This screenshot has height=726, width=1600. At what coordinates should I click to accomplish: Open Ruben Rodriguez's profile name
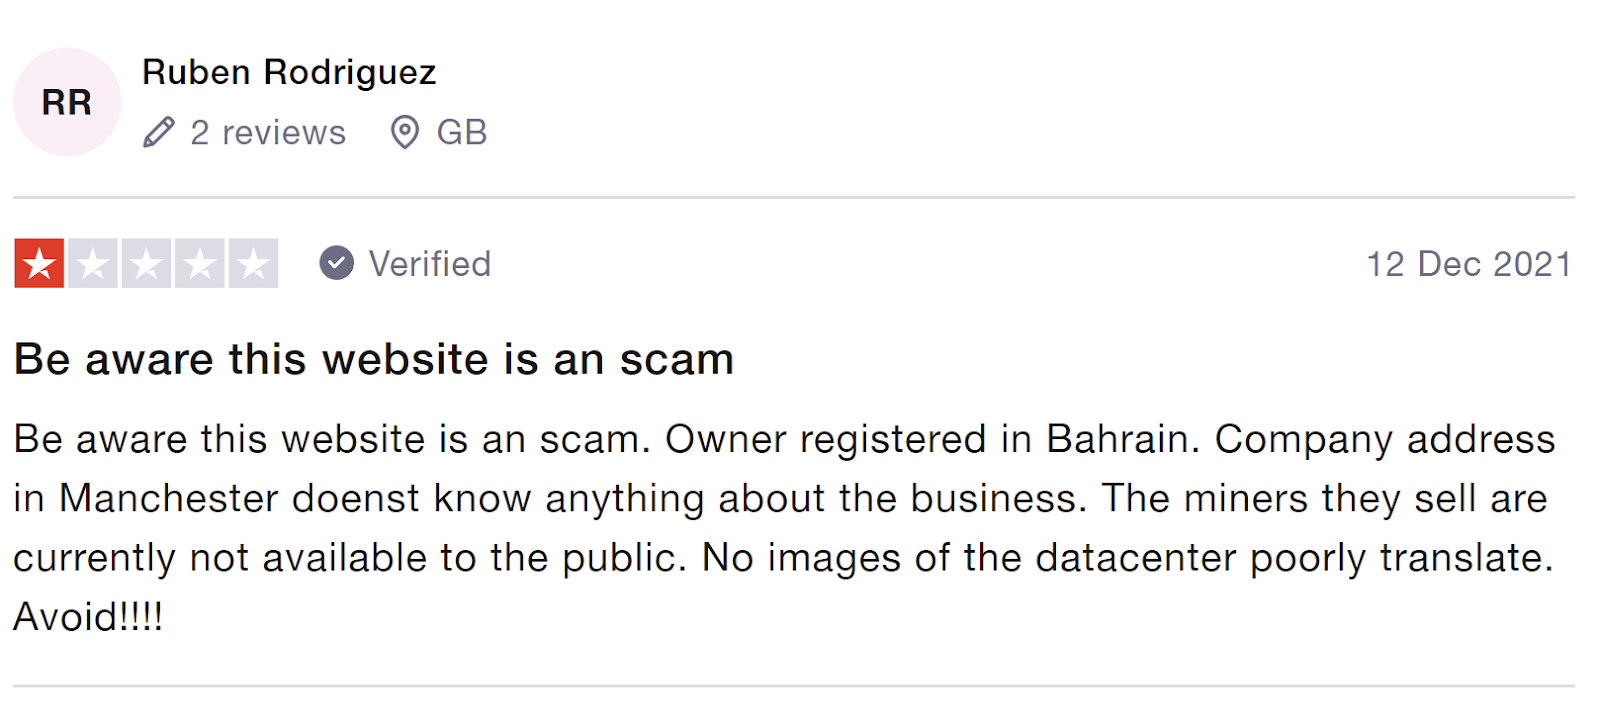point(289,72)
